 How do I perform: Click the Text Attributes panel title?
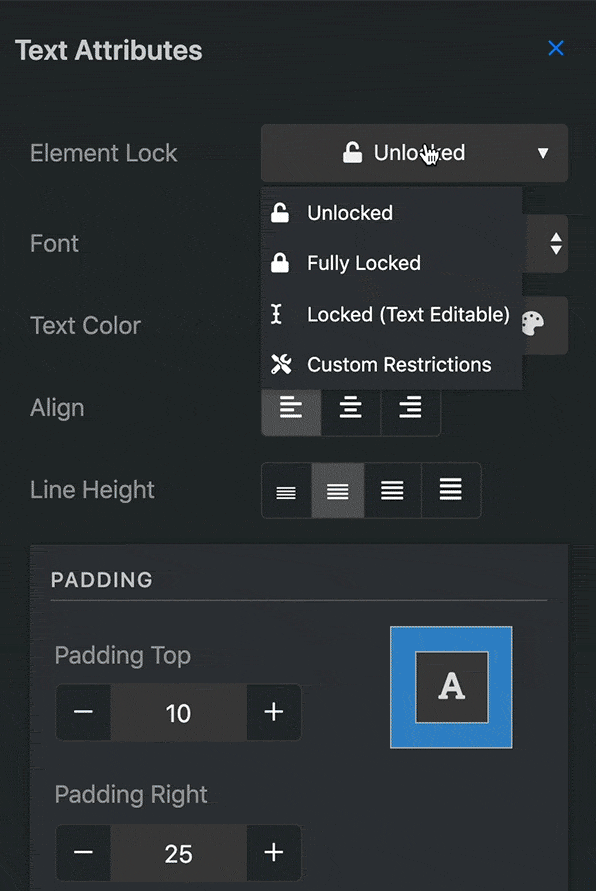click(108, 50)
